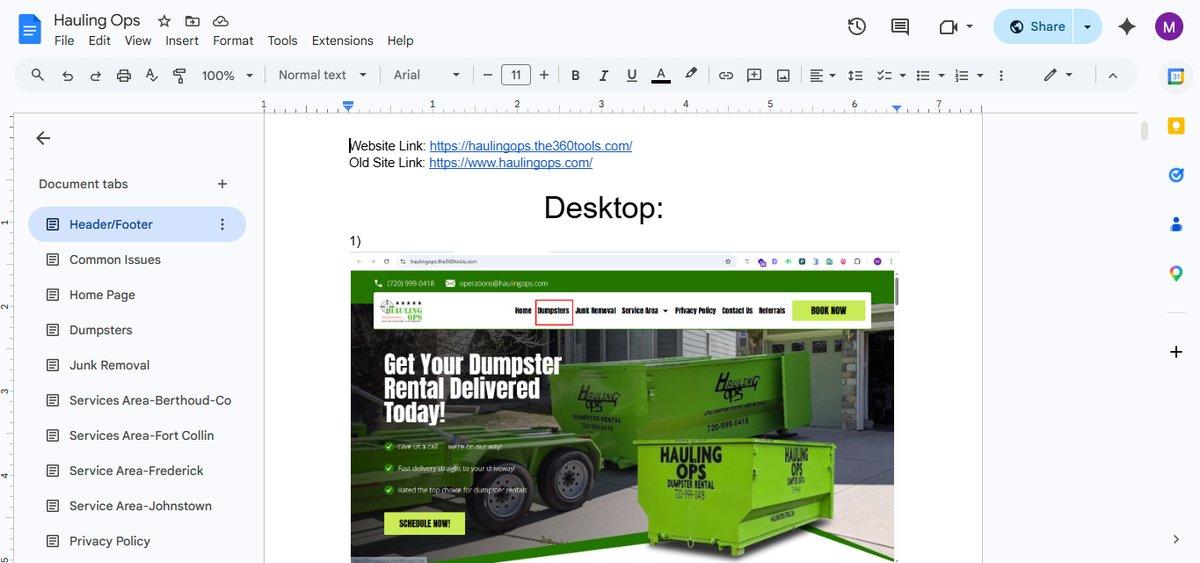Undo the last action

[x=67, y=75]
